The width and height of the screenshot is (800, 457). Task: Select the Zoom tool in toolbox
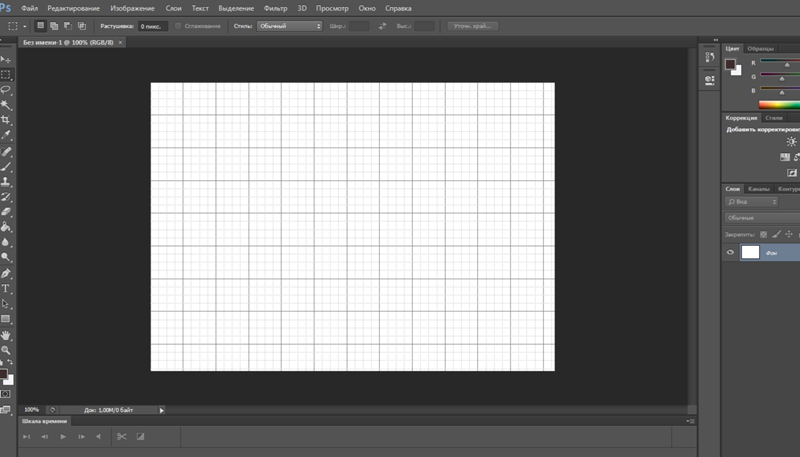coord(6,350)
